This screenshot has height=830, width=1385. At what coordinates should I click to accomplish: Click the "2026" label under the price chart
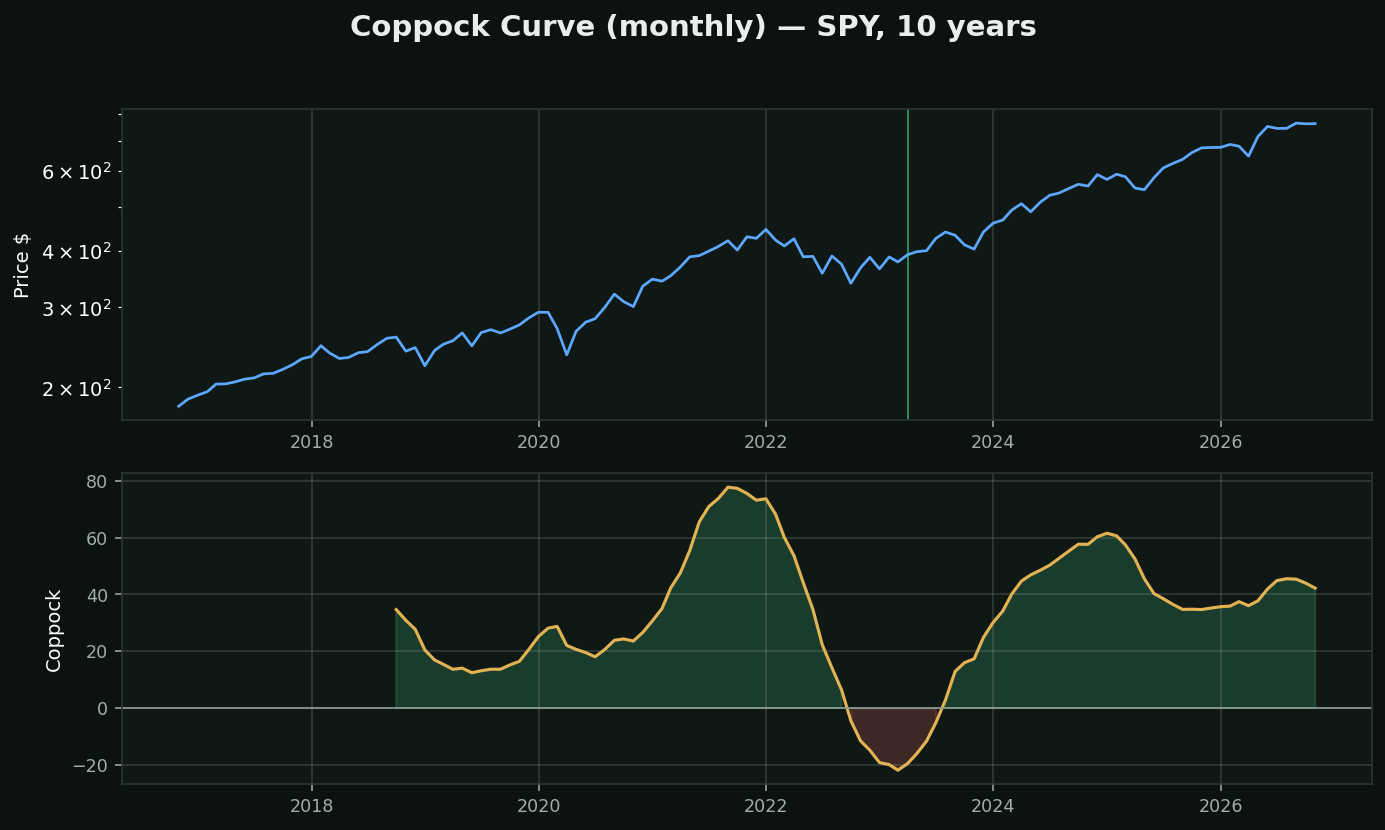pos(1220,441)
